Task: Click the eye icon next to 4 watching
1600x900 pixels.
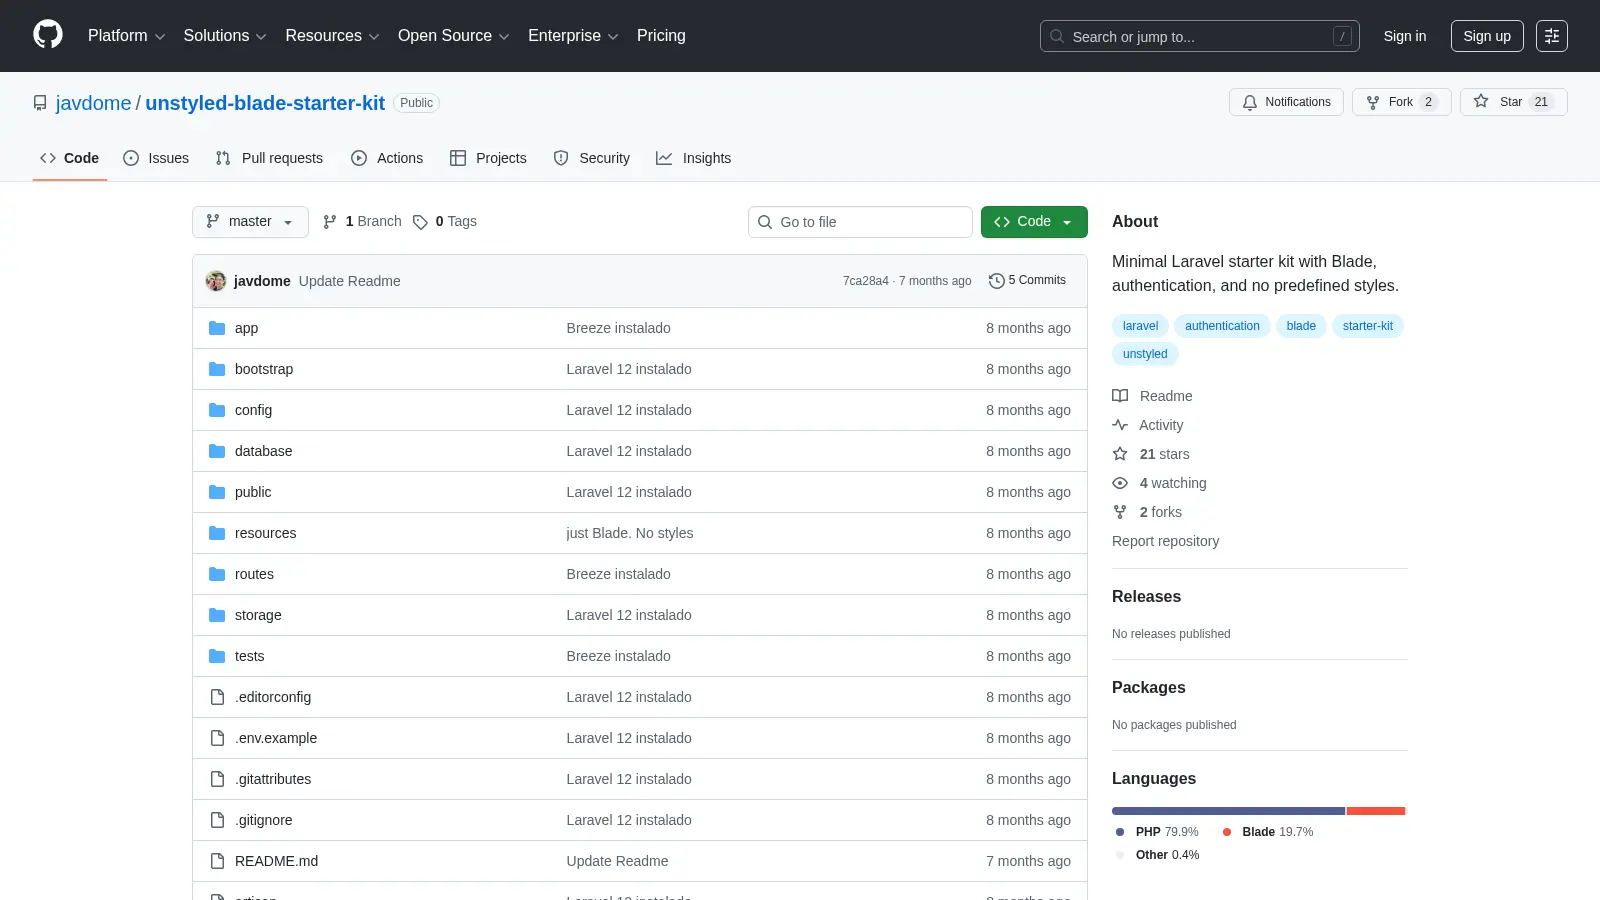Action: click(x=1120, y=483)
